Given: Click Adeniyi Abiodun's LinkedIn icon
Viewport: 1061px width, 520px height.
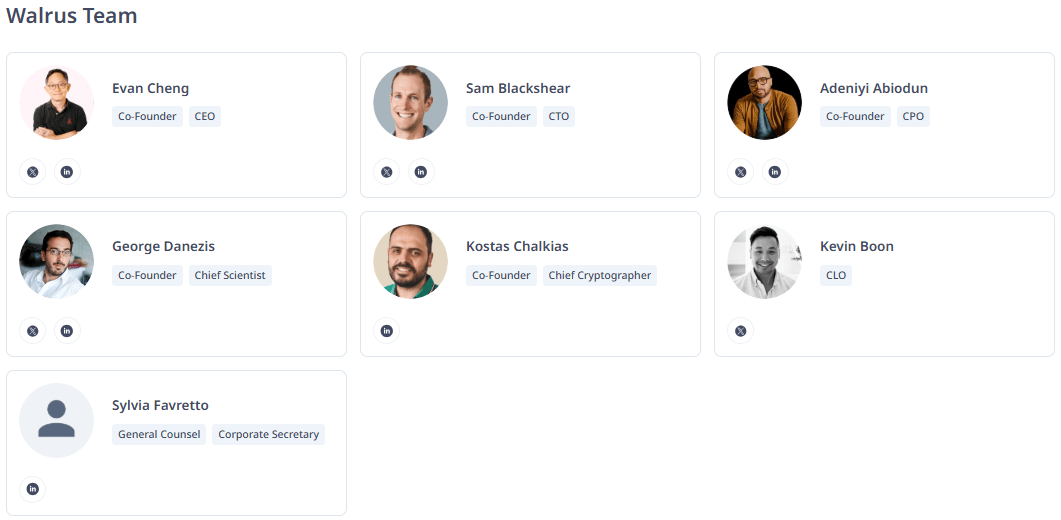Looking at the screenshot, I should [x=775, y=172].
